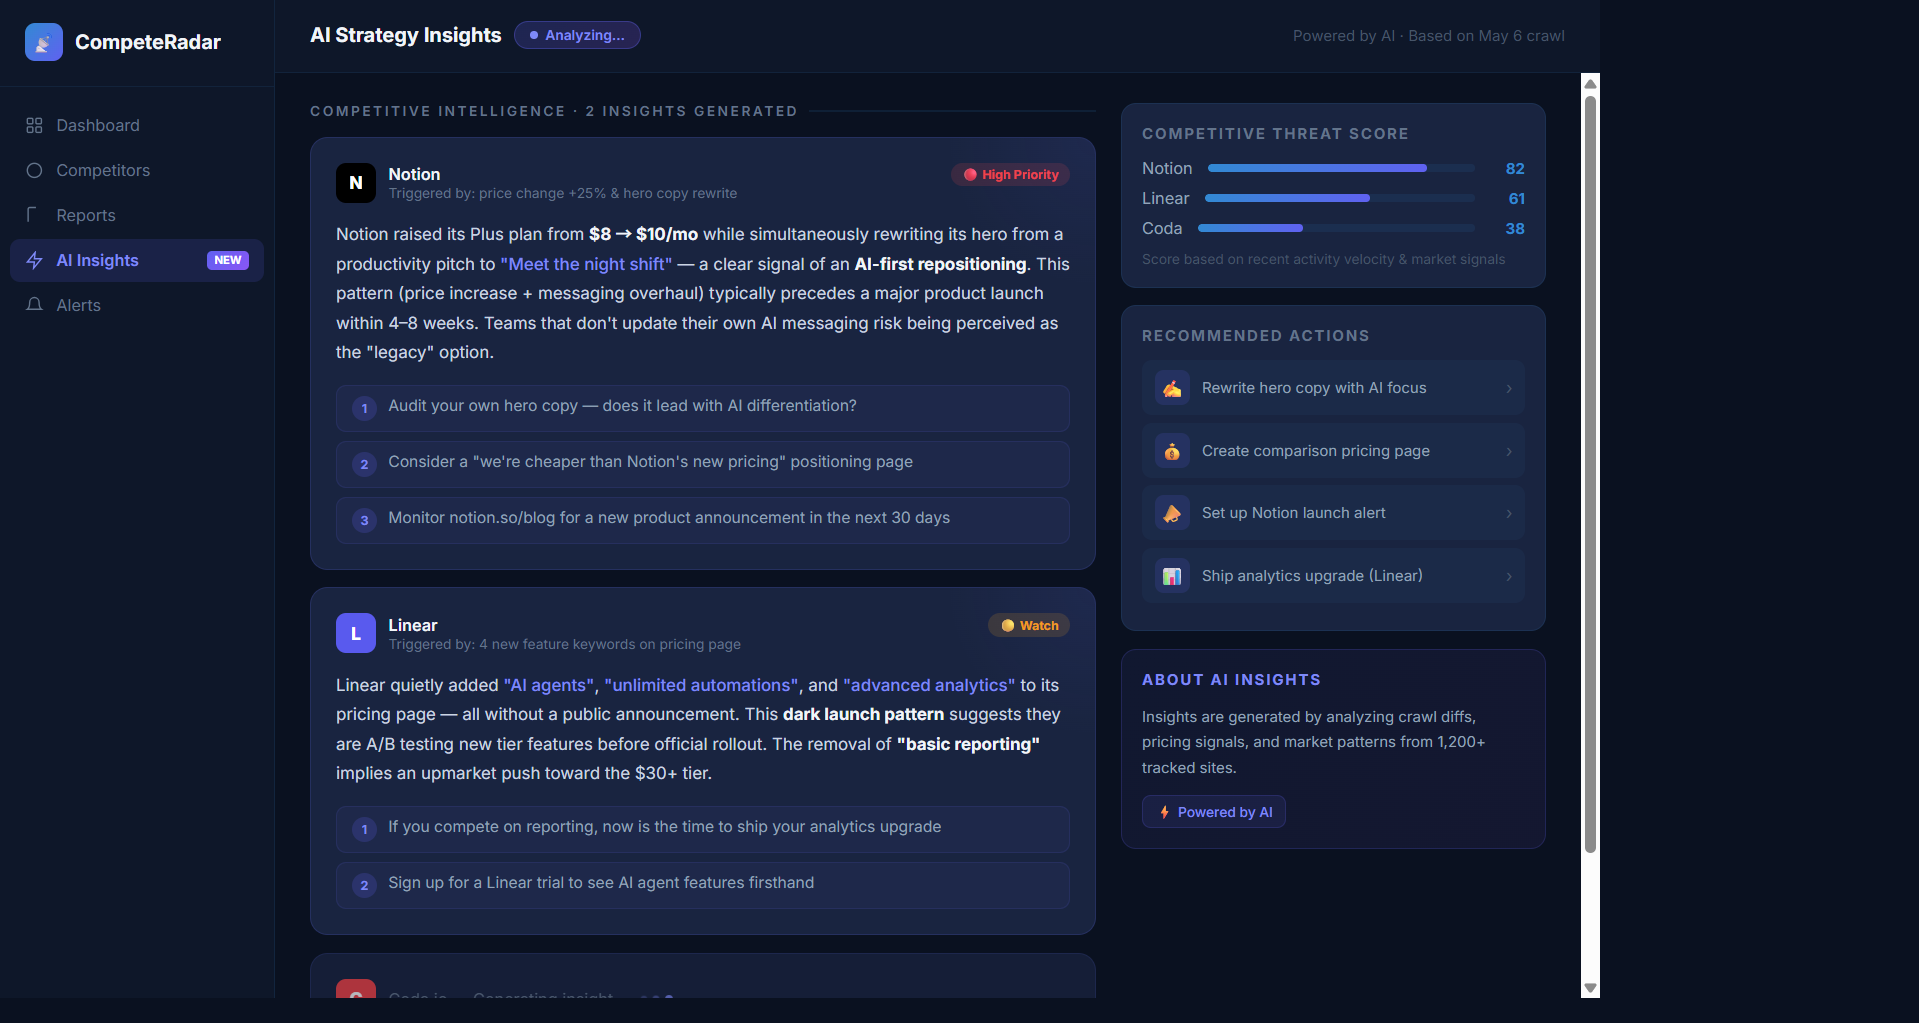This screenshot has height=1023, width=1919.
Task: Click the CompeteRadar brand name
Action: [148, 42]
